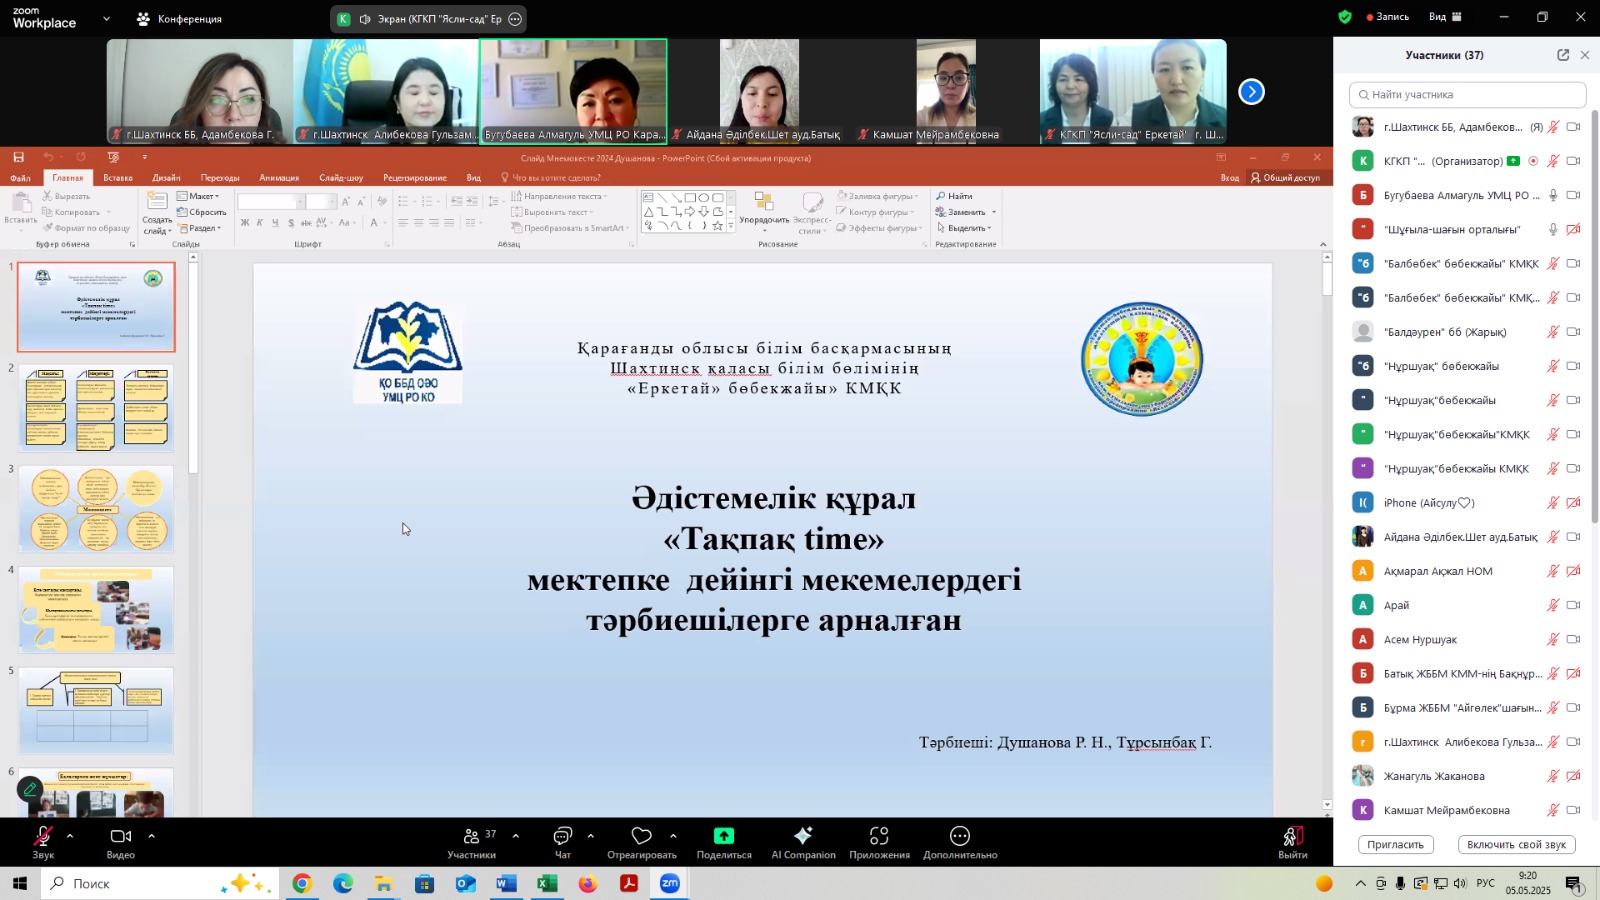Open AI Companion in Zoom toolbar
Image resolution: width=1600 pixels, height=900 pixels.
(803, 842)
